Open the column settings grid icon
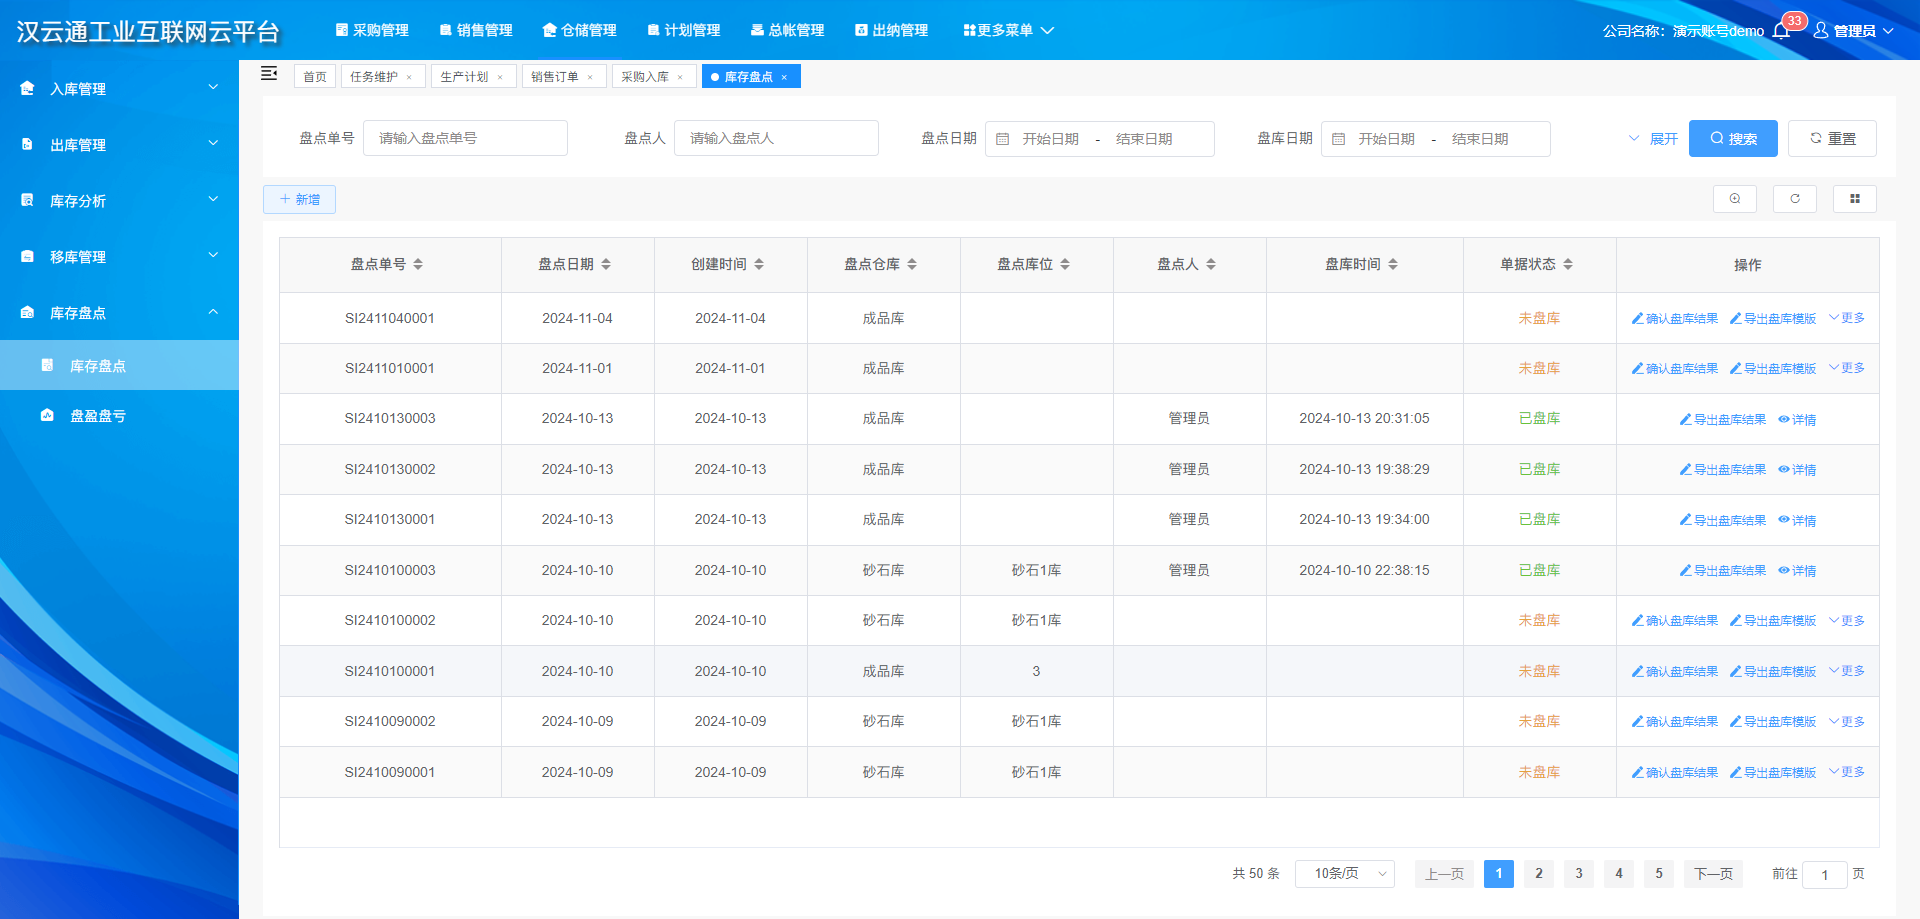Screen dimensions: 1920x919 [x=1854, y=199]
